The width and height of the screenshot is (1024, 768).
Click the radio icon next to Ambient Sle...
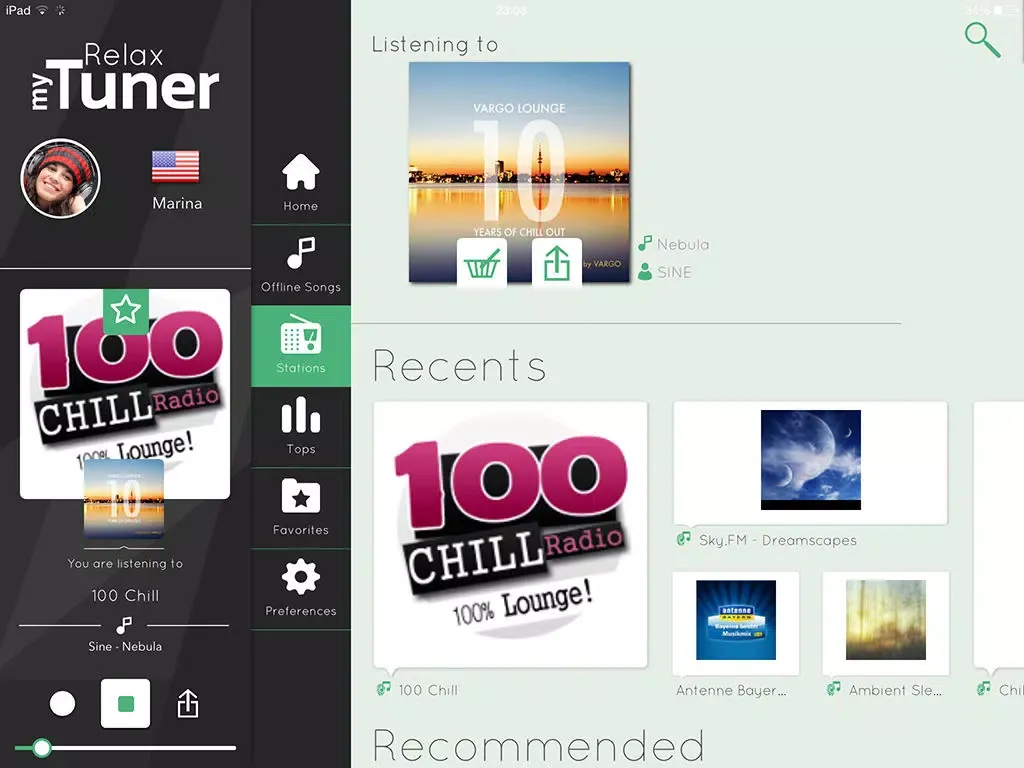point(834,688)
